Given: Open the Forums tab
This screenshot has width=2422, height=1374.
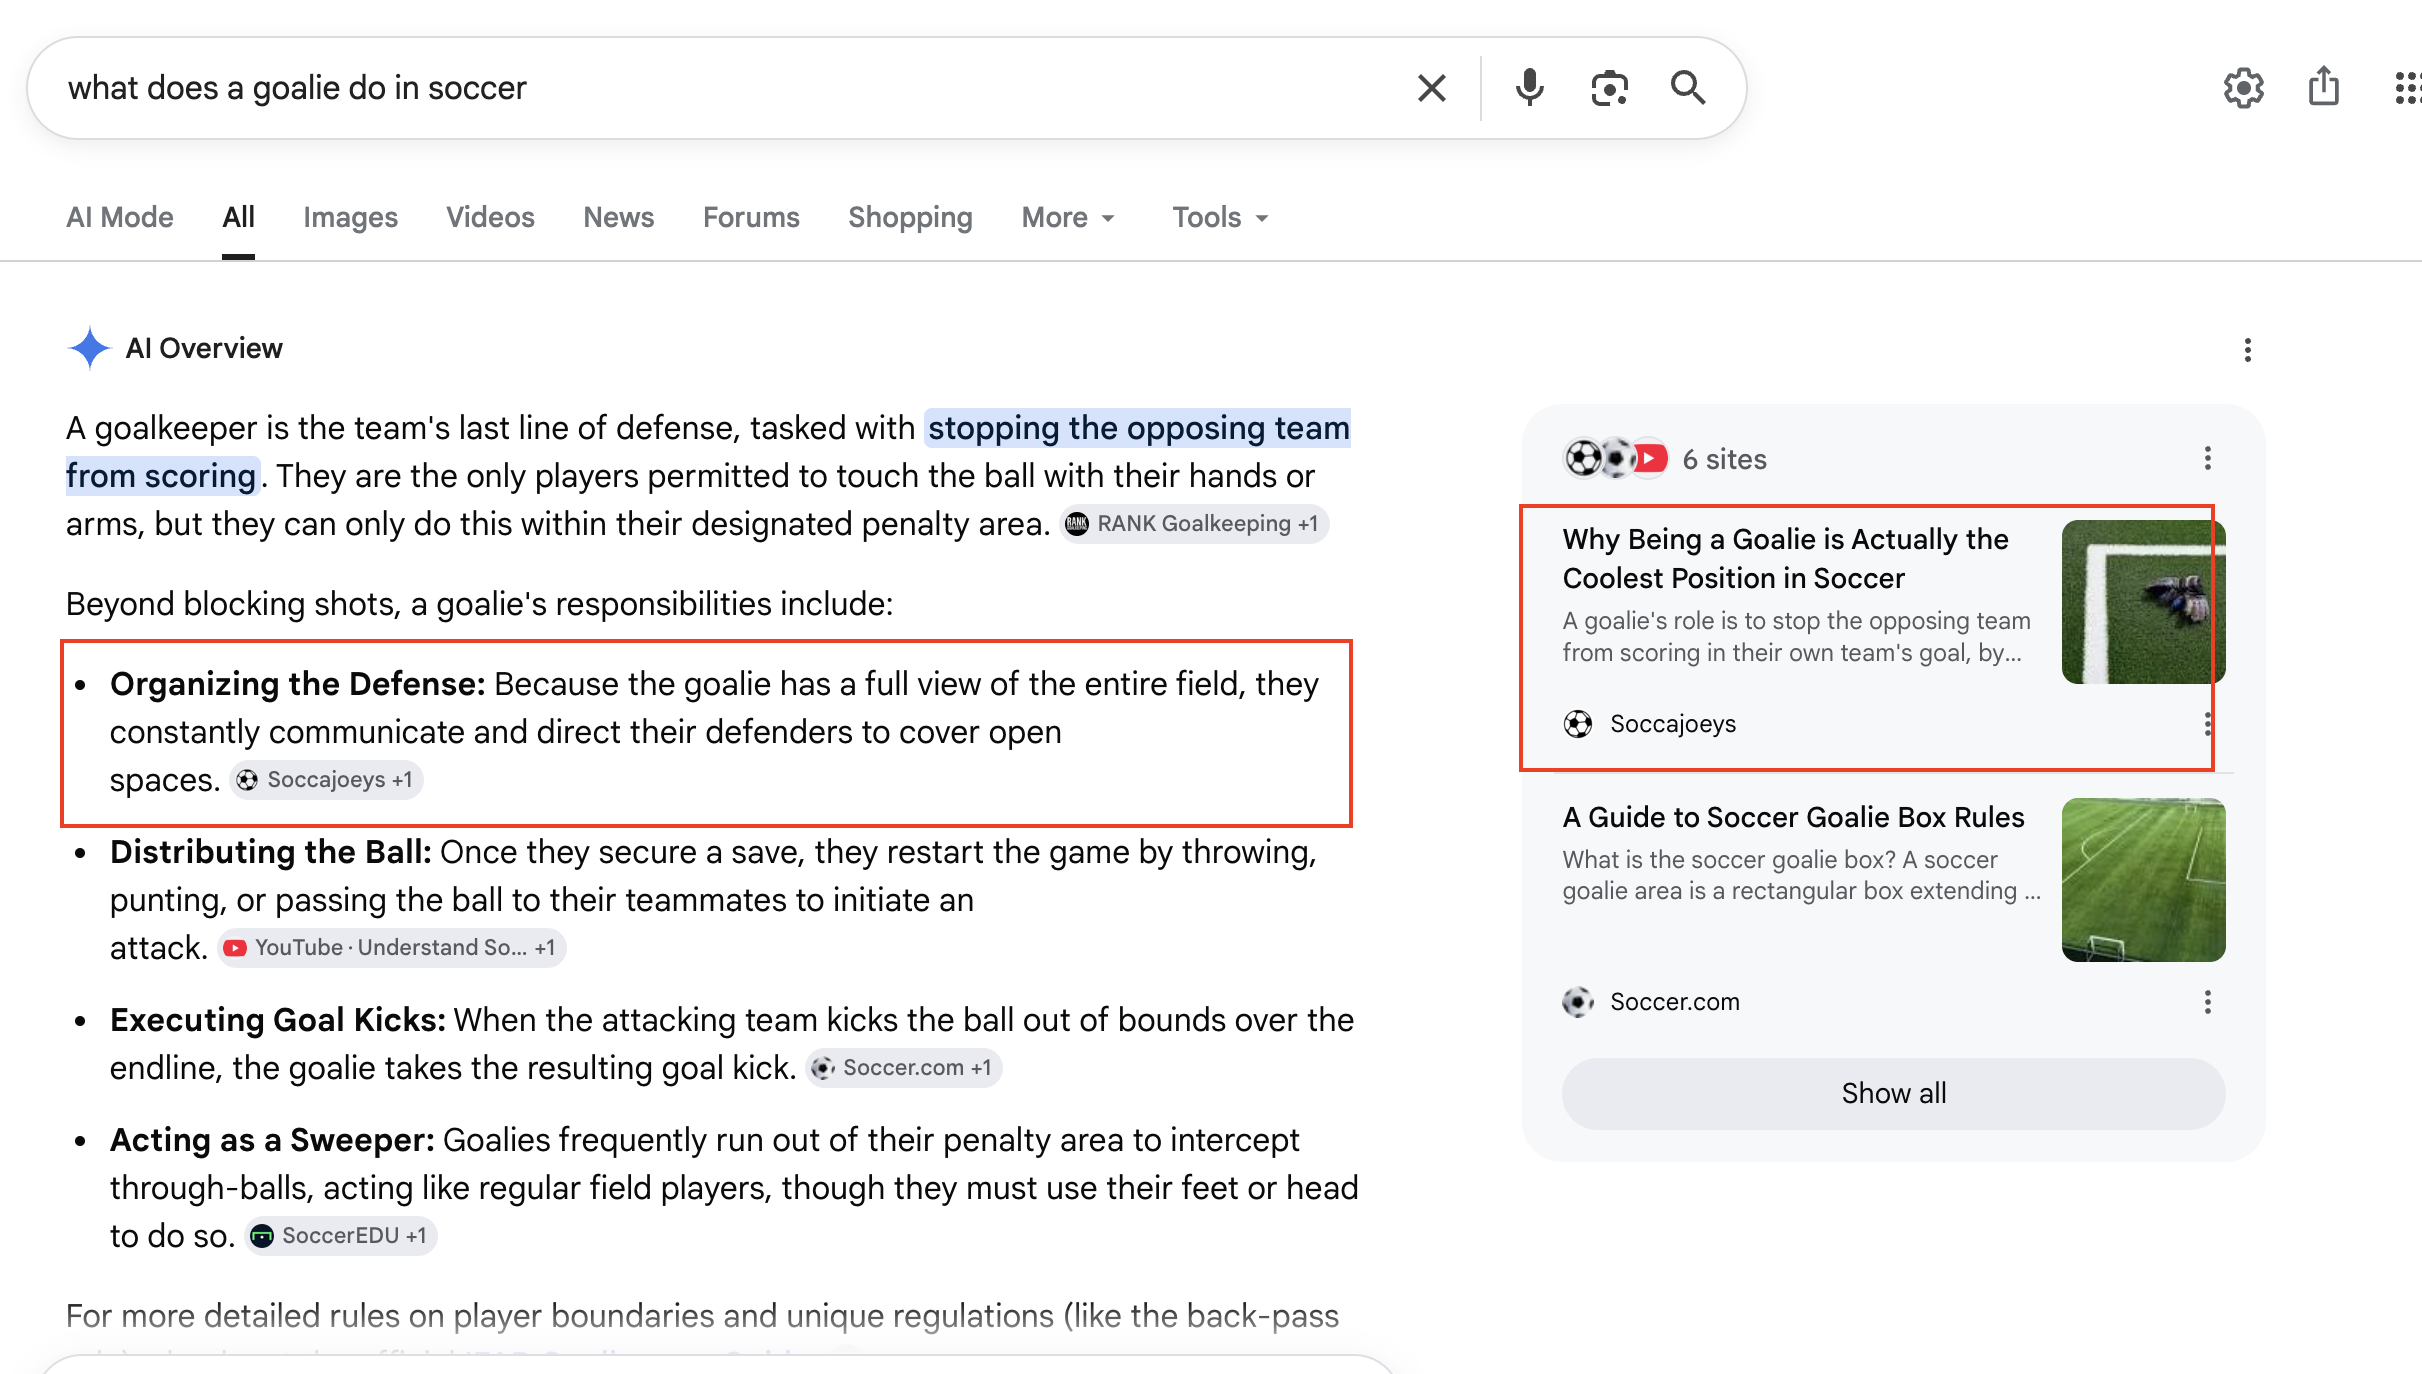Looking at the screenshot, I should (x=751, y=217).
